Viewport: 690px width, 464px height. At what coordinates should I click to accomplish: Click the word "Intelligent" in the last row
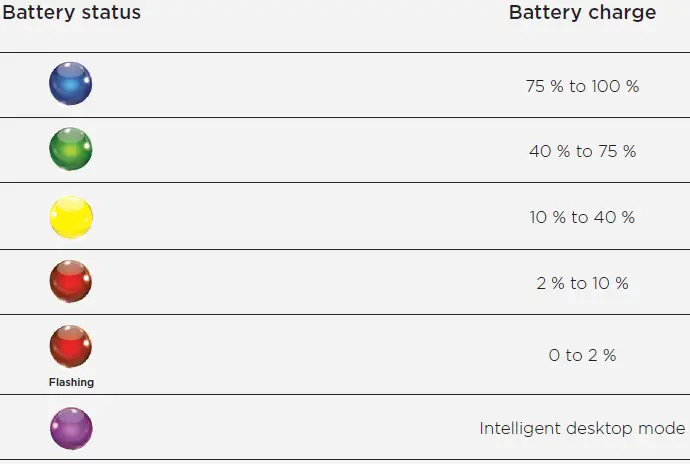pos(517,429)
